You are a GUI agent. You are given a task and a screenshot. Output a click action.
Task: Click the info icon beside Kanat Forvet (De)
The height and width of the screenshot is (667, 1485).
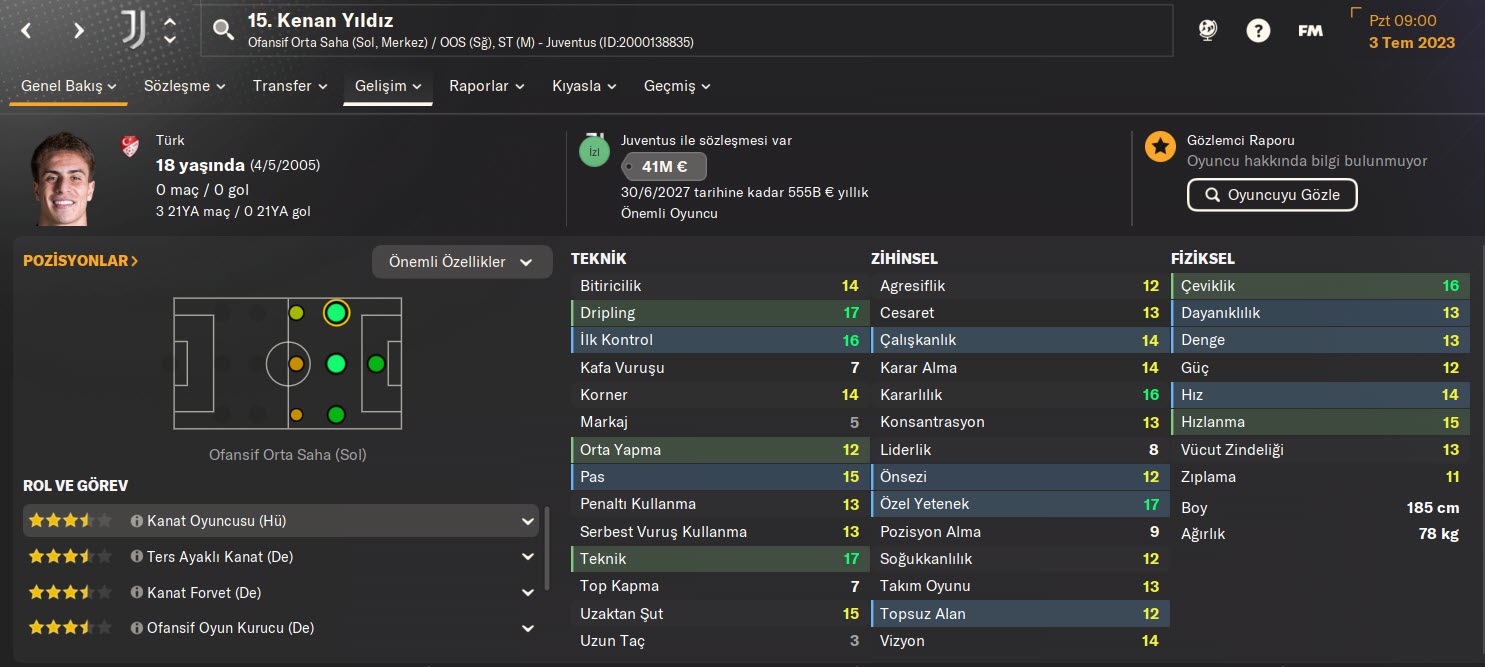pos(137,593)
